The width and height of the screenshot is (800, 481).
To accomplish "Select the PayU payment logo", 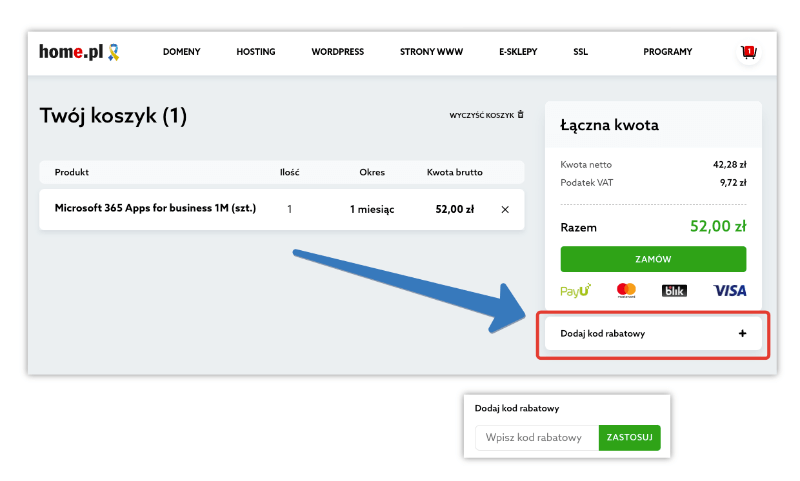I will pos(575,290).
